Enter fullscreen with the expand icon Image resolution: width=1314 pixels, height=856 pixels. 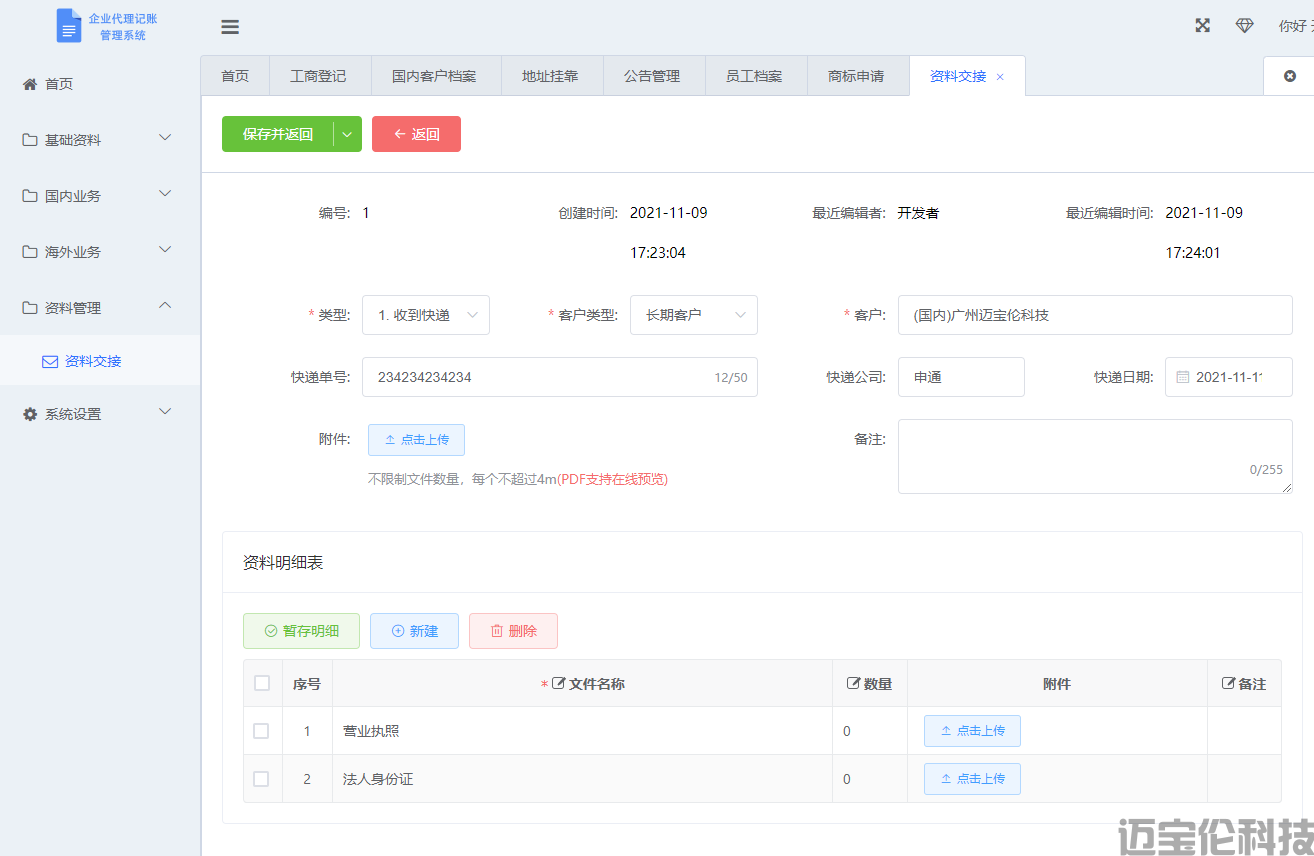1203,26
